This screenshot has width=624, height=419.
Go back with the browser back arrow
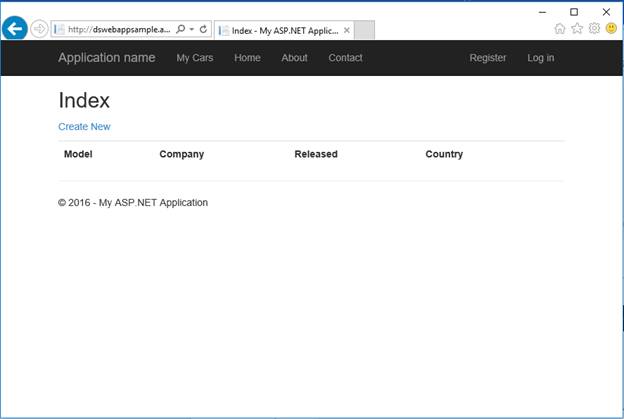[x=15, y=28]
